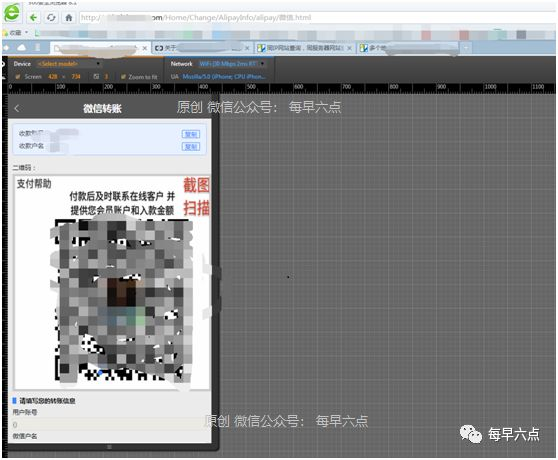Toggle the Screen emulation checkbox
The width and height of the screenshot is (558, 460).
coord(17,76)
